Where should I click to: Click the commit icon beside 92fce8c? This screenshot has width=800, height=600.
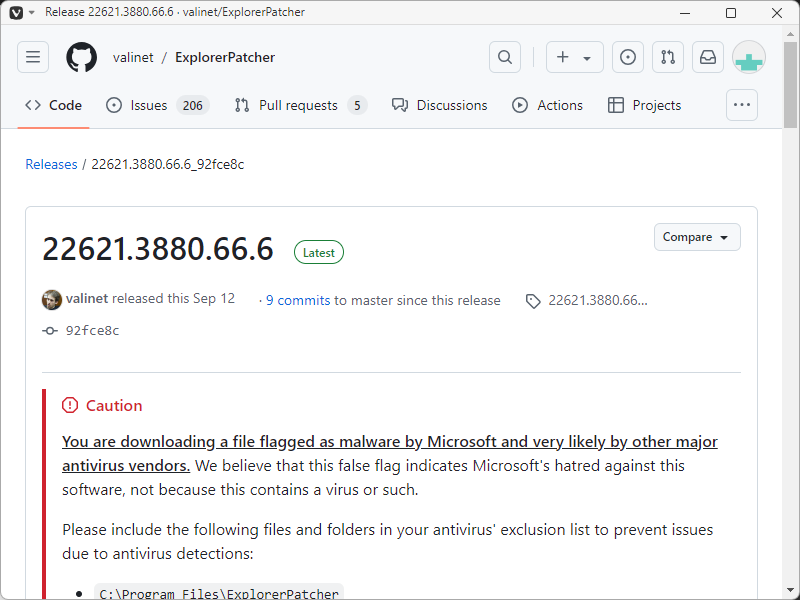point(50,331)
